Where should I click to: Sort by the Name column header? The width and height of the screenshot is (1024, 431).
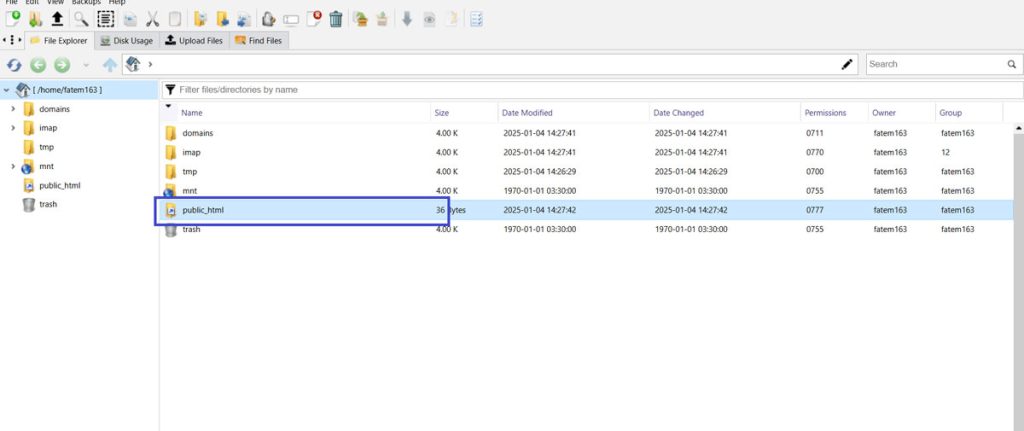point(192,113)
